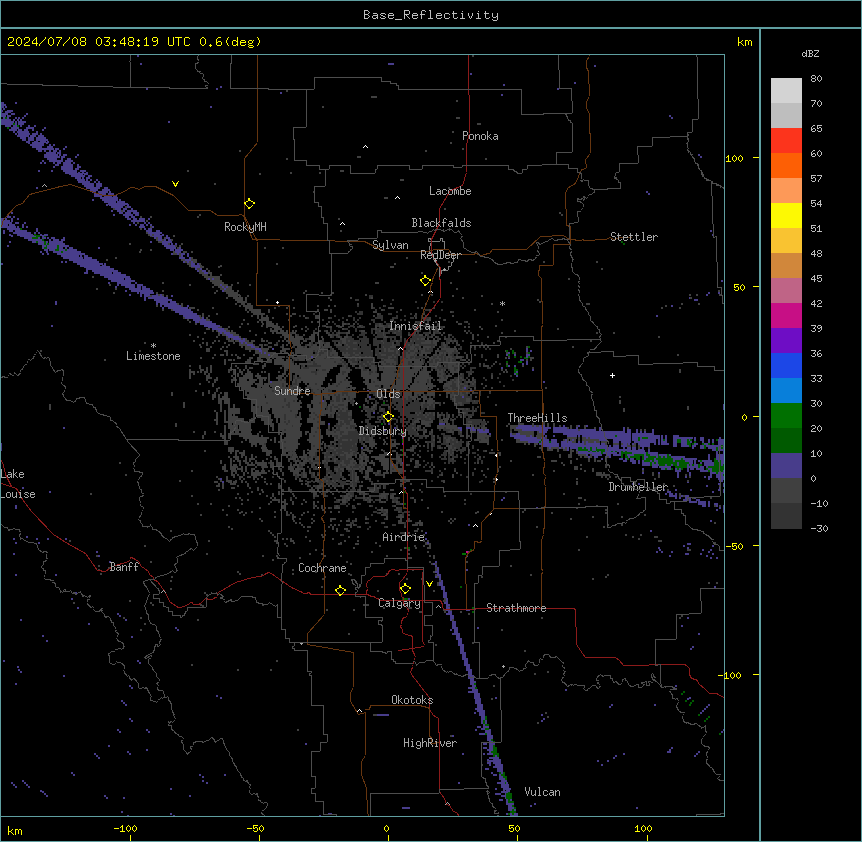Click the 100 tick on vertical axis
Screen dimensions: 862x842
pyautogui.click(x=734, y=158)
